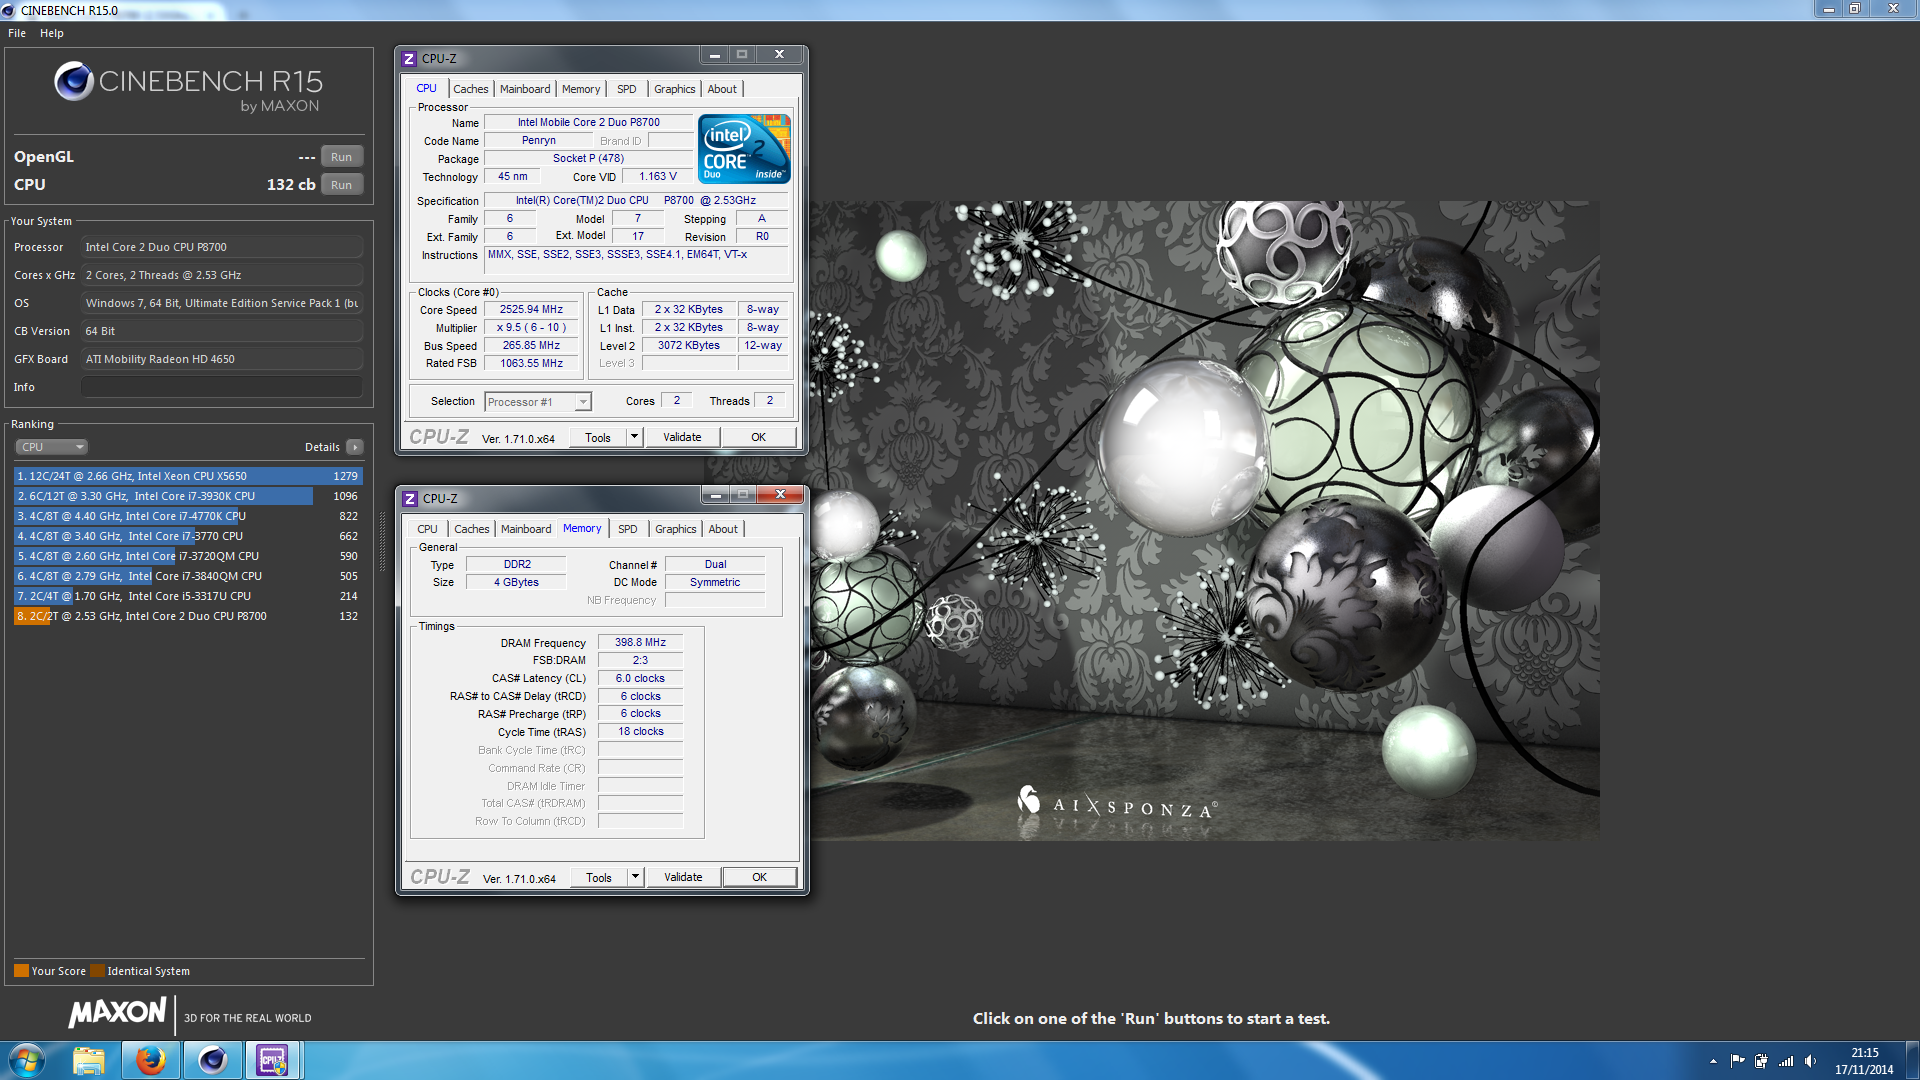Select Core i5-3317U ranking entry
Image resolution: width=1920 pixels, height=1080 pixels.
[188, 596]
